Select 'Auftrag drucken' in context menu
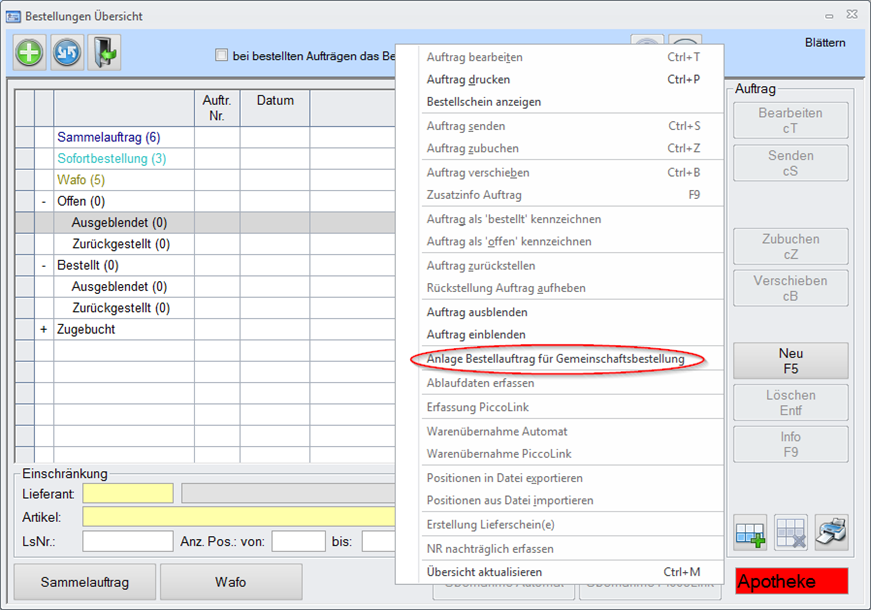Image resolution: width=871 pixels, height=610 pixels. (x=468, y=80)
